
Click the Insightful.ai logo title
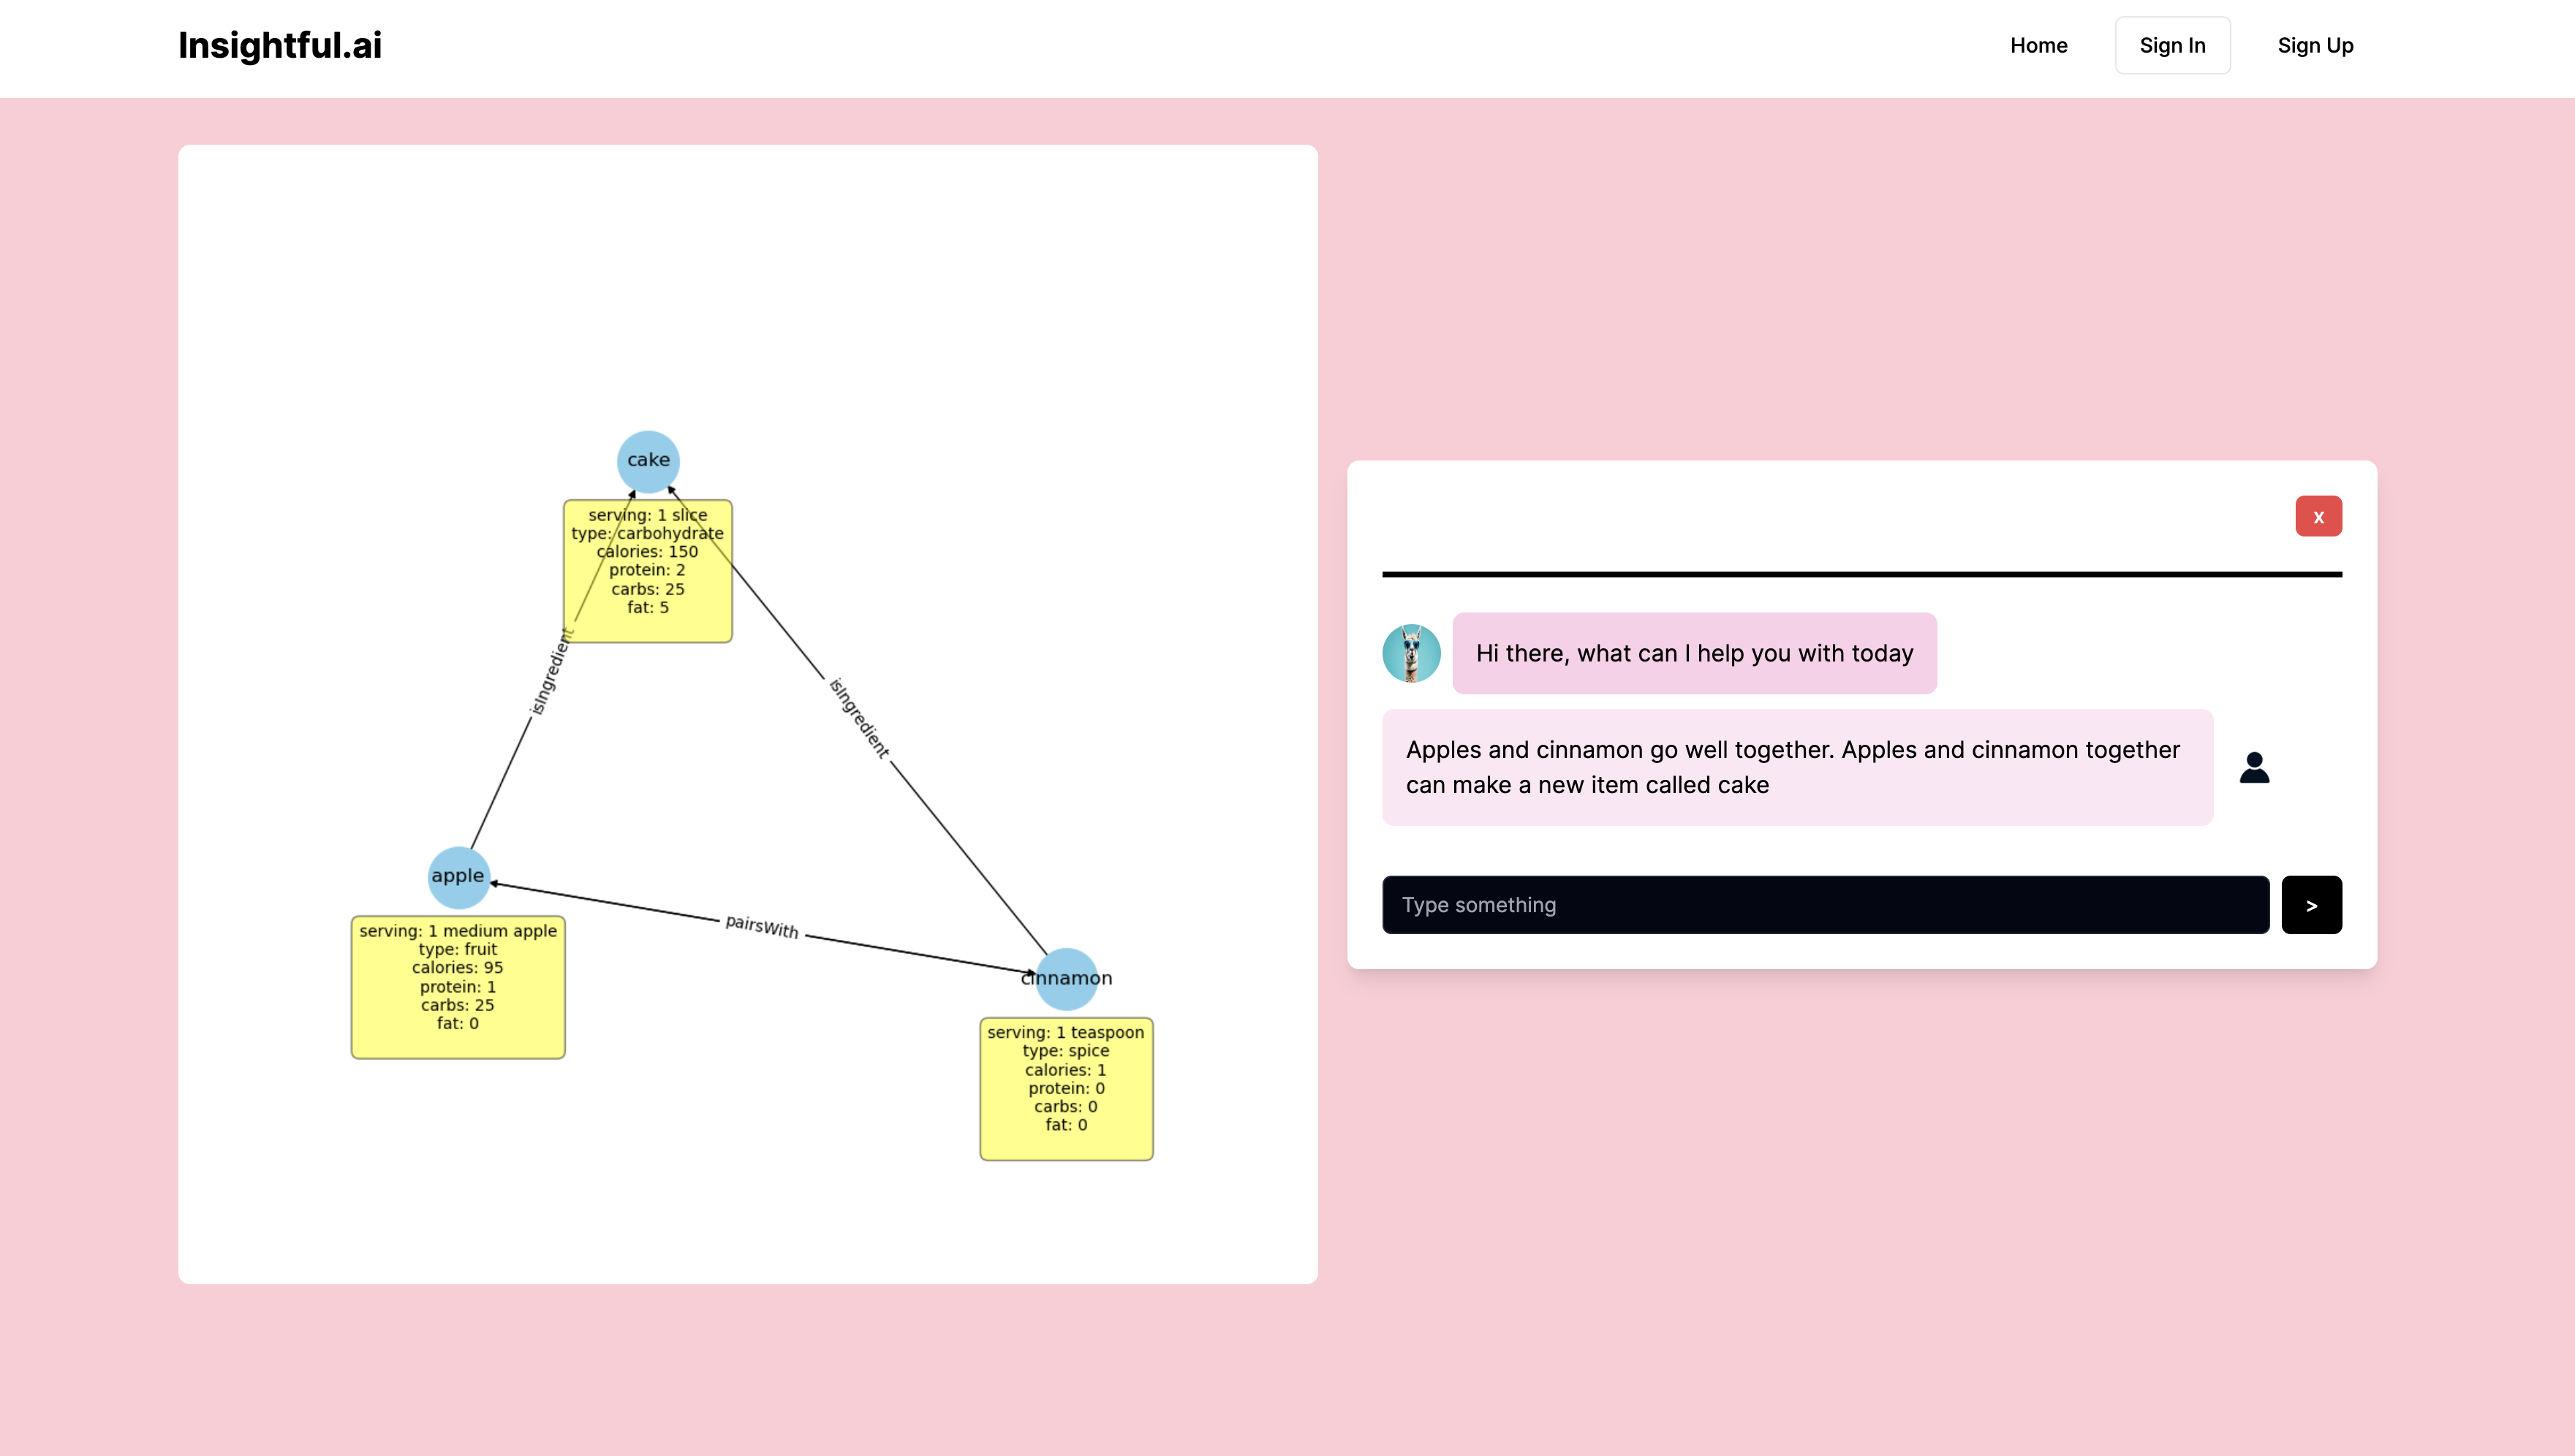280,45
